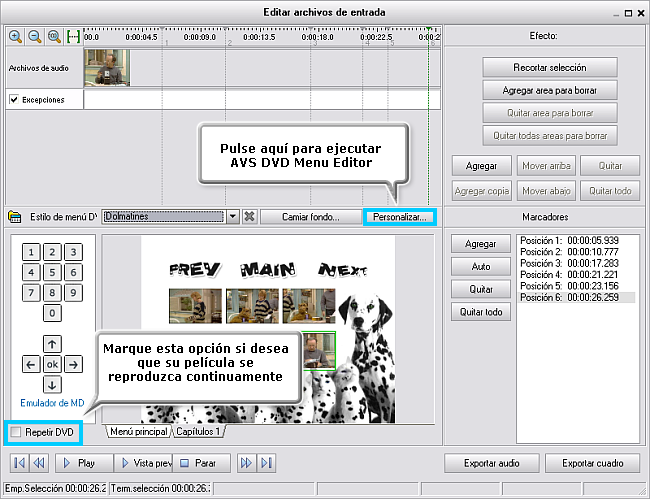Stop playback with Parar button

201,463
